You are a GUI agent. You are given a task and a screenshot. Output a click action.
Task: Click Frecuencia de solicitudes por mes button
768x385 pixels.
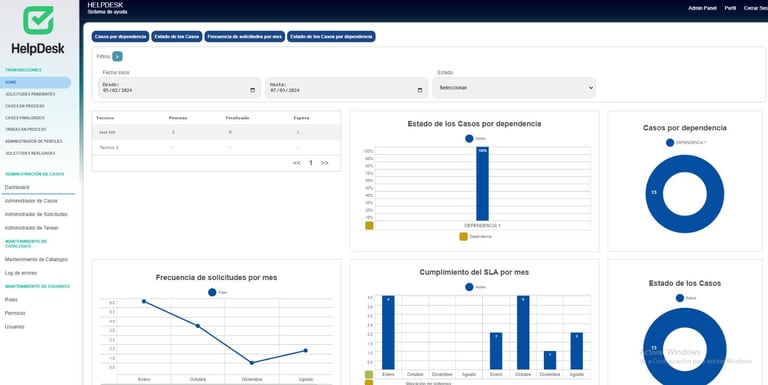click(x=244, y=37)
